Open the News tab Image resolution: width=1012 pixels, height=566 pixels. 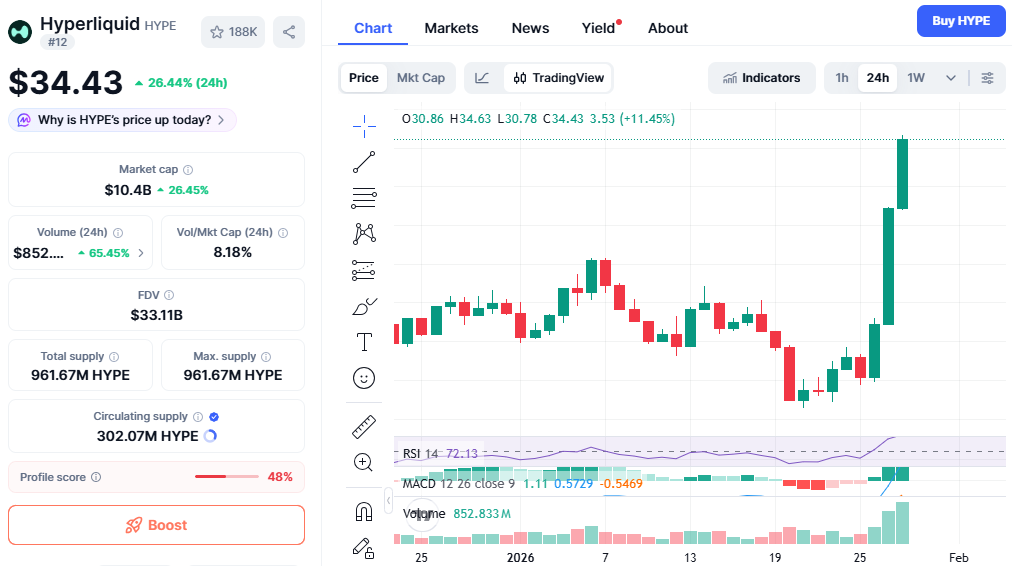pyautogui.click(x=530, y=28)
